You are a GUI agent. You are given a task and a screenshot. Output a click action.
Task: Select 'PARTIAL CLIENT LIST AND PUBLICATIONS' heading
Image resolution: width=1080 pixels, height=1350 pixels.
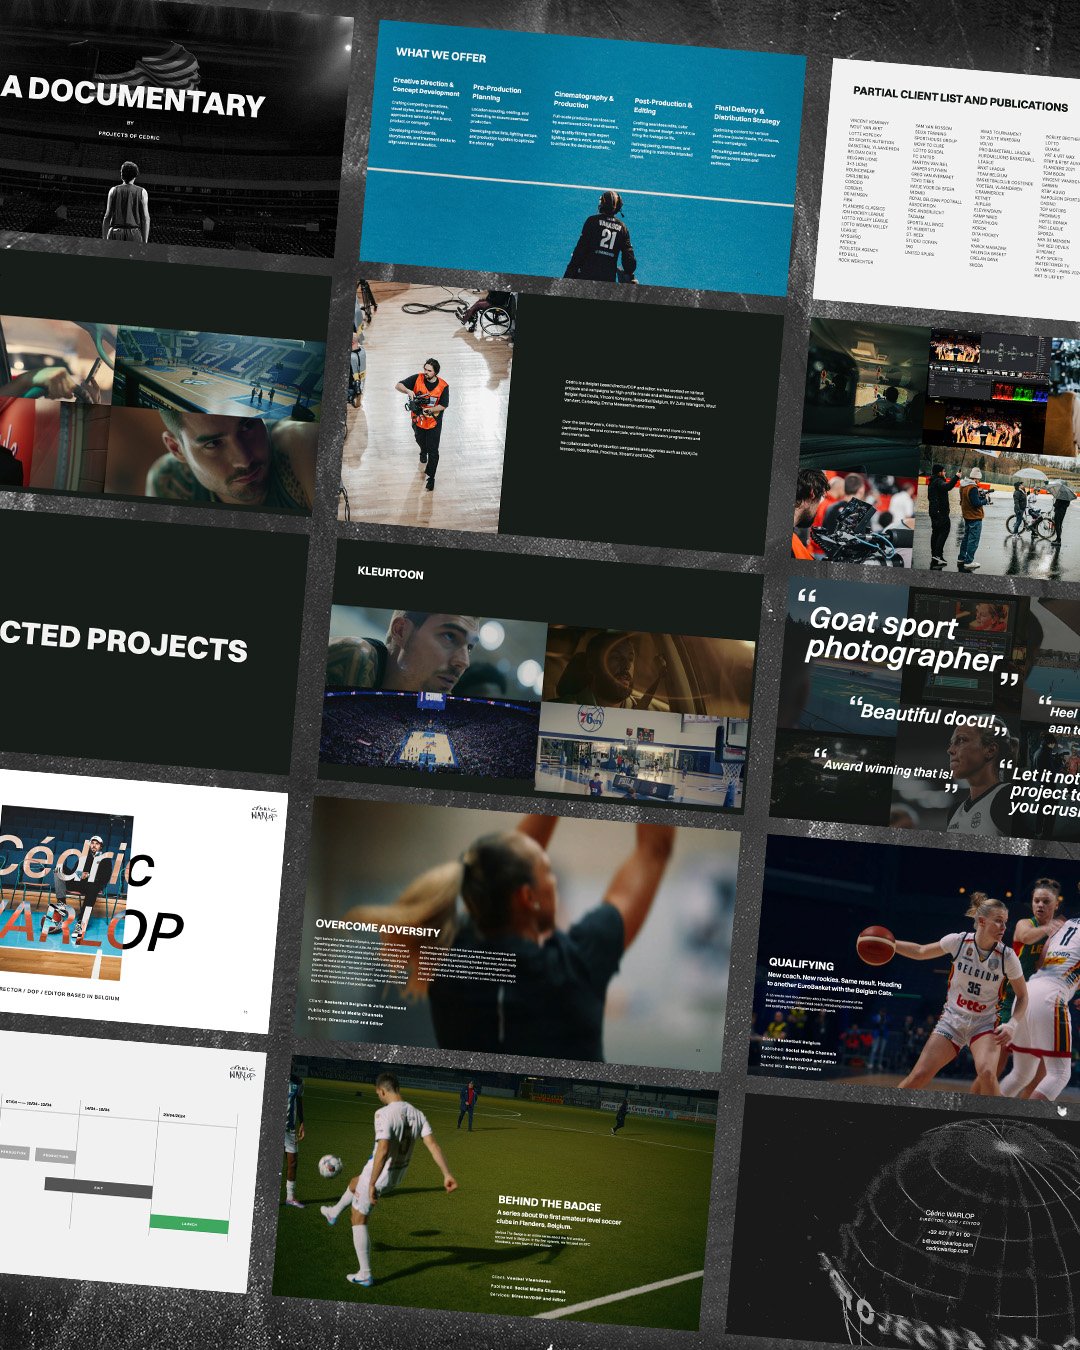[x=960, y=97]
